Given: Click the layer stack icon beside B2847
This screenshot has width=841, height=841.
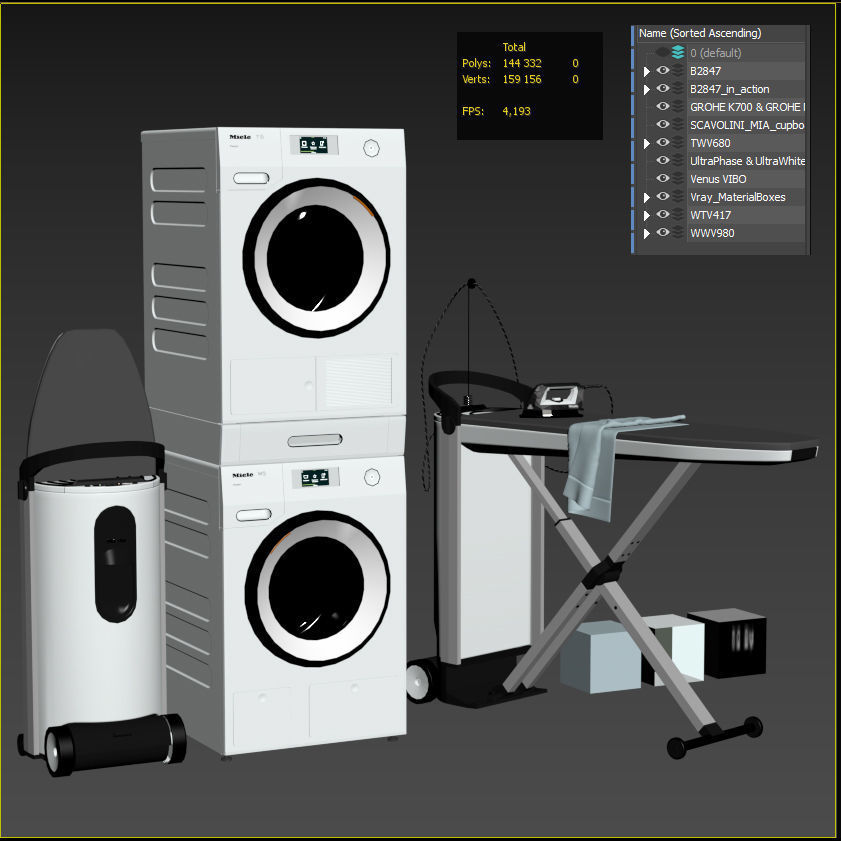Looking at the screenshot, I should (x=677, y=71).
